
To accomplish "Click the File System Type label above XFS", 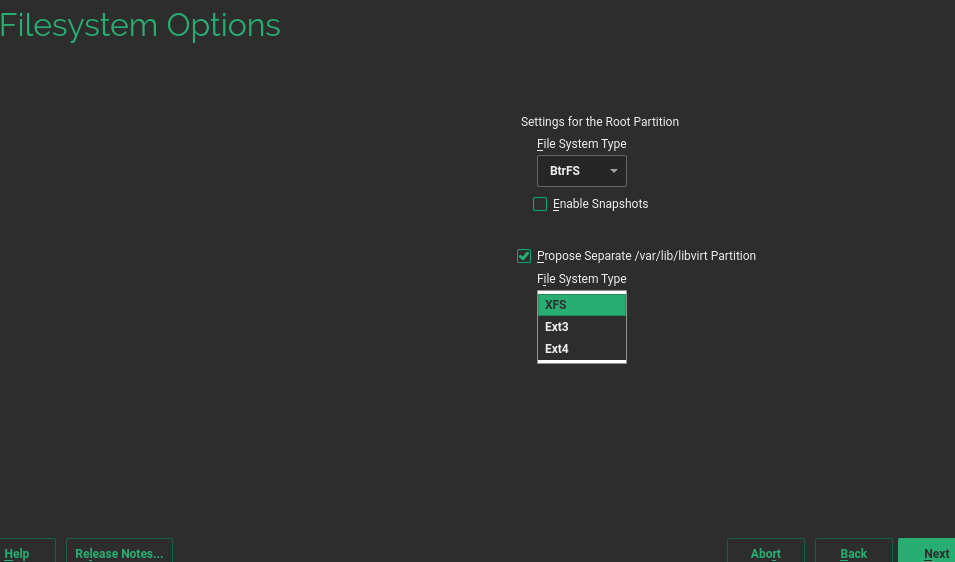I will point(581,279).
